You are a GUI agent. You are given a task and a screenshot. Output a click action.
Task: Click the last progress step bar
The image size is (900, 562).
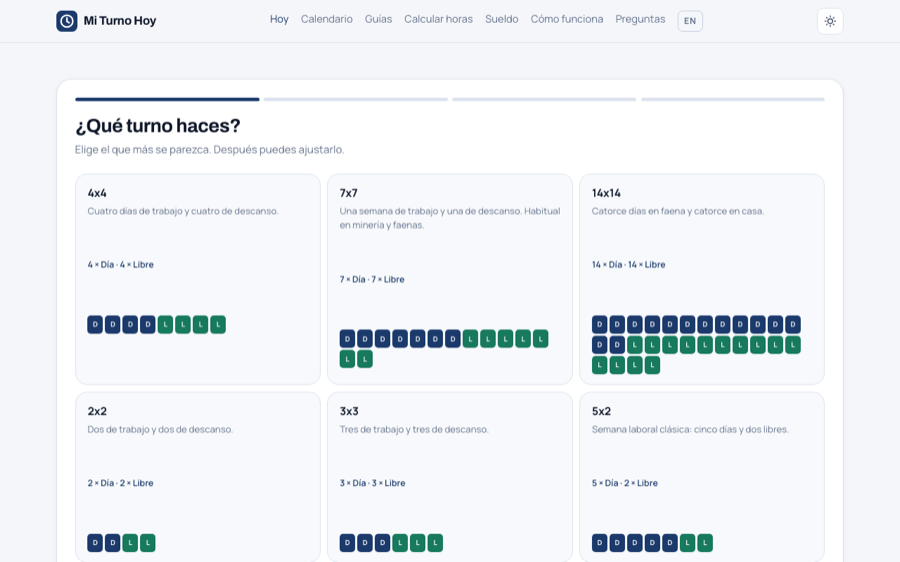click(x=733, y=99)
